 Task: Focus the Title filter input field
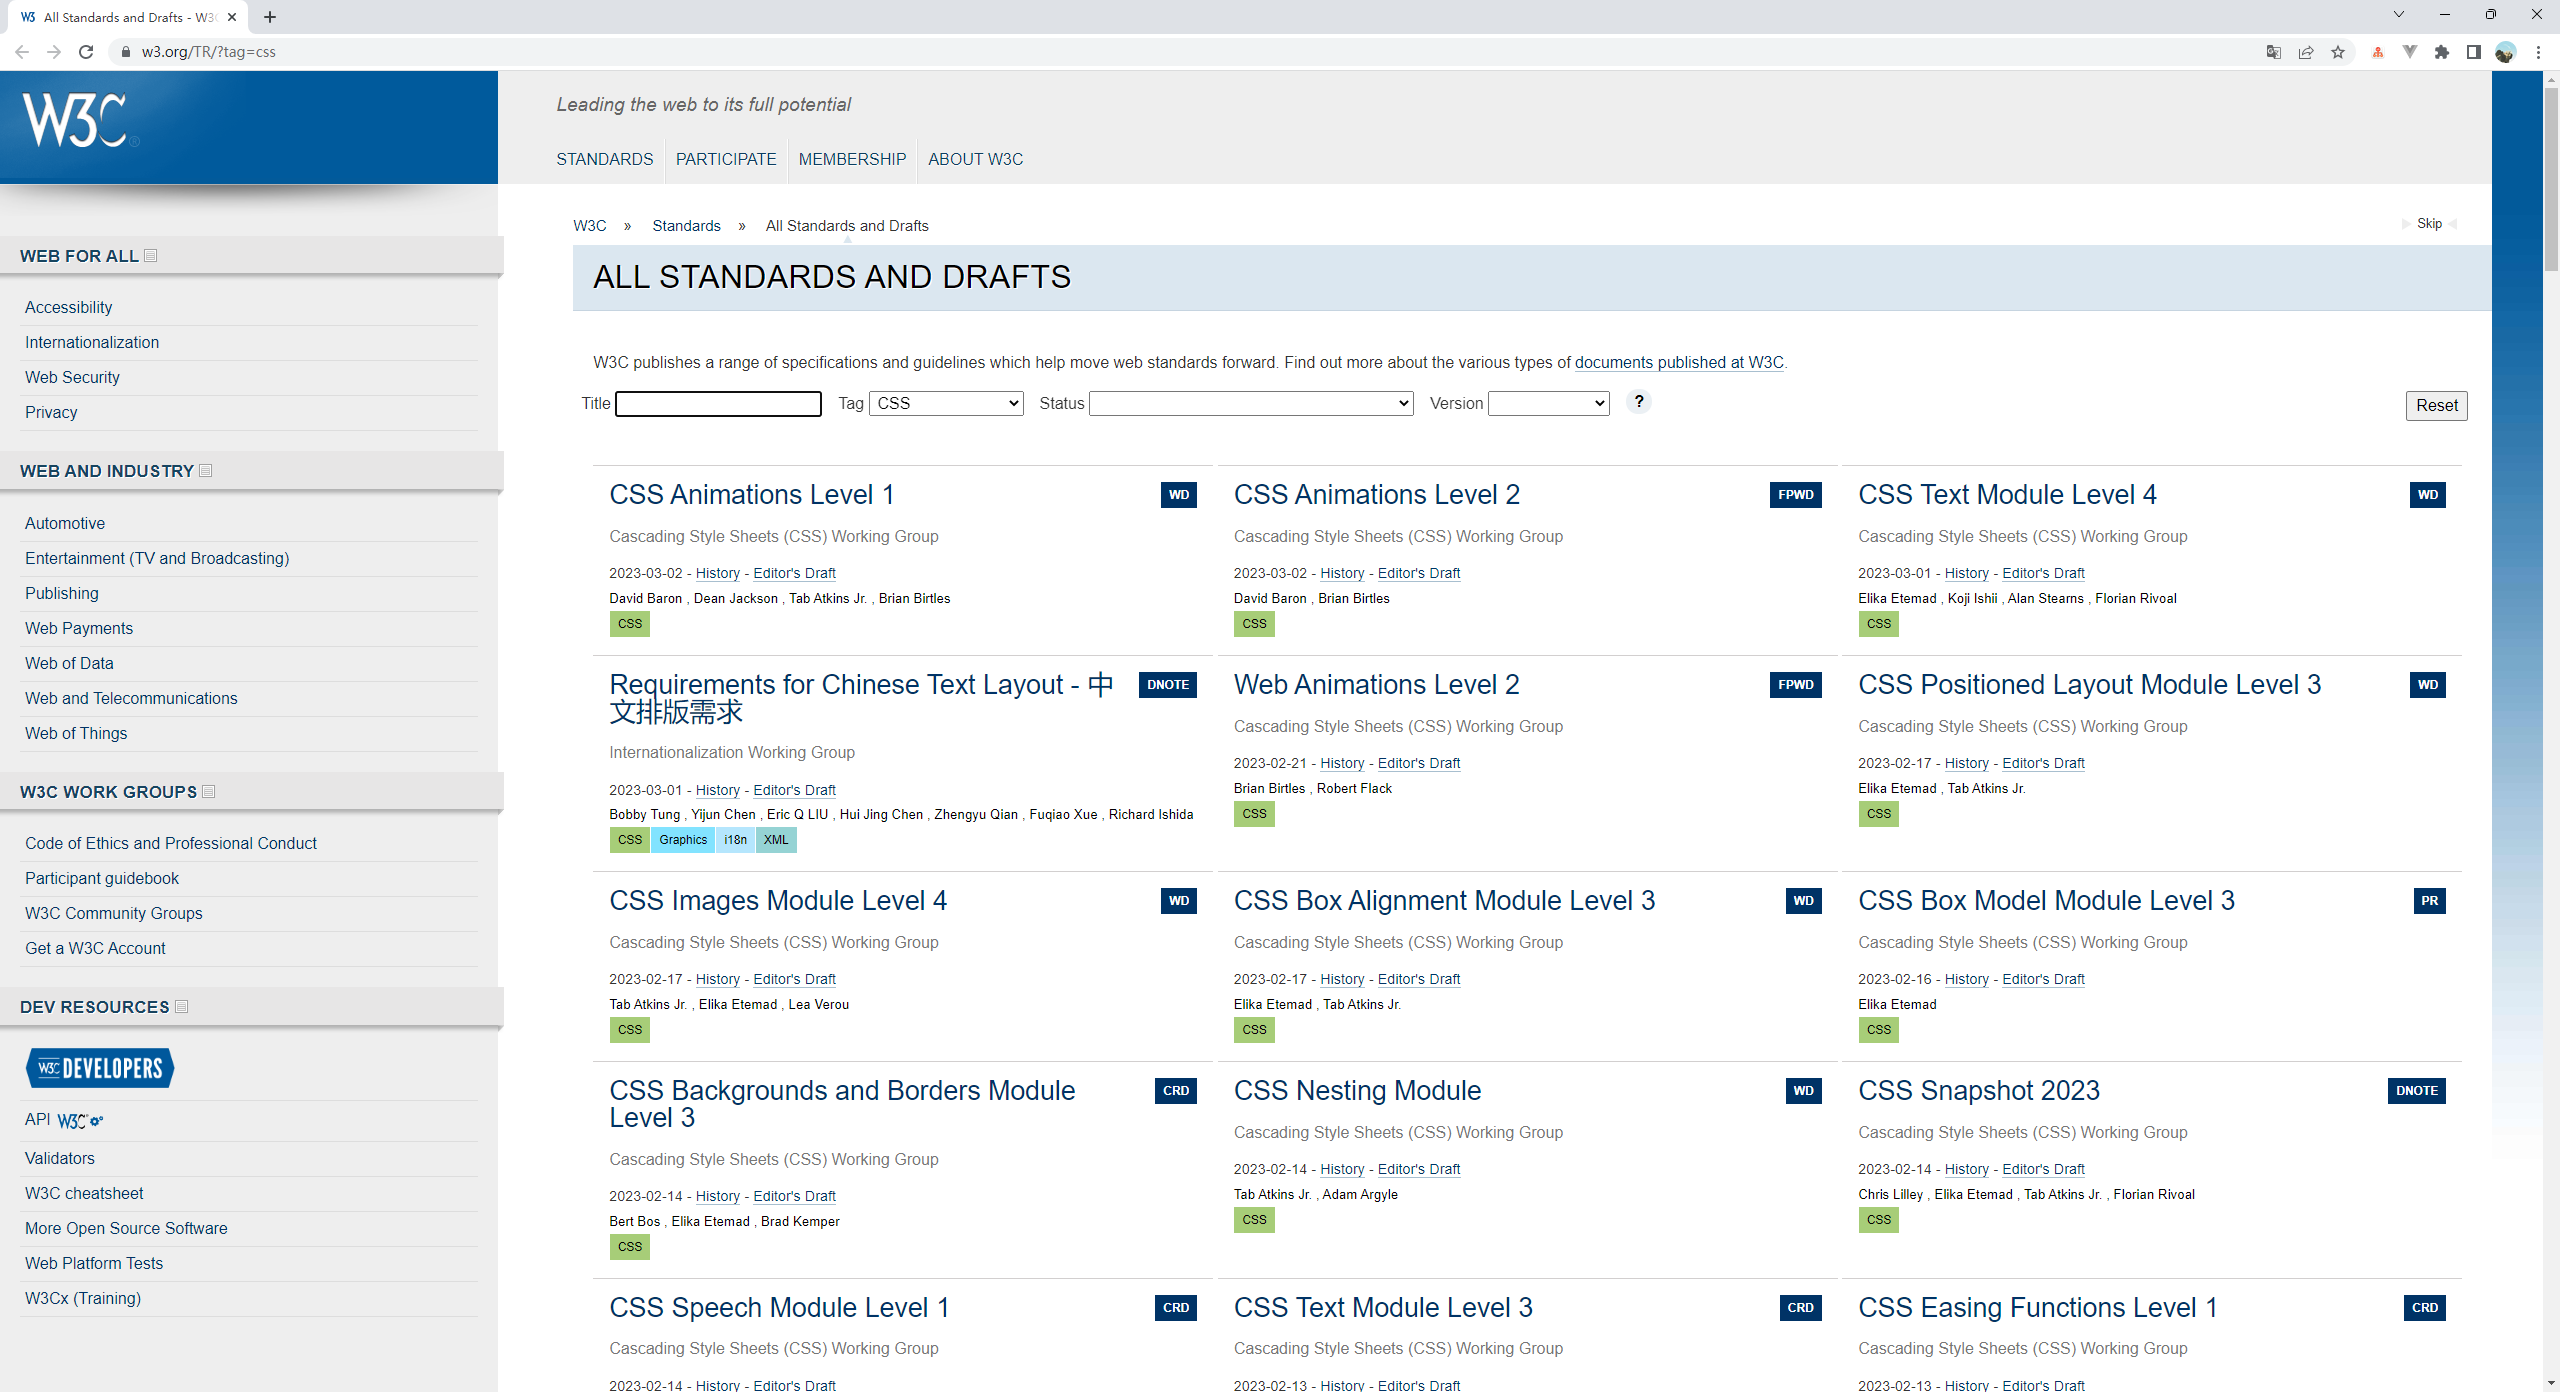coord(718,403)
